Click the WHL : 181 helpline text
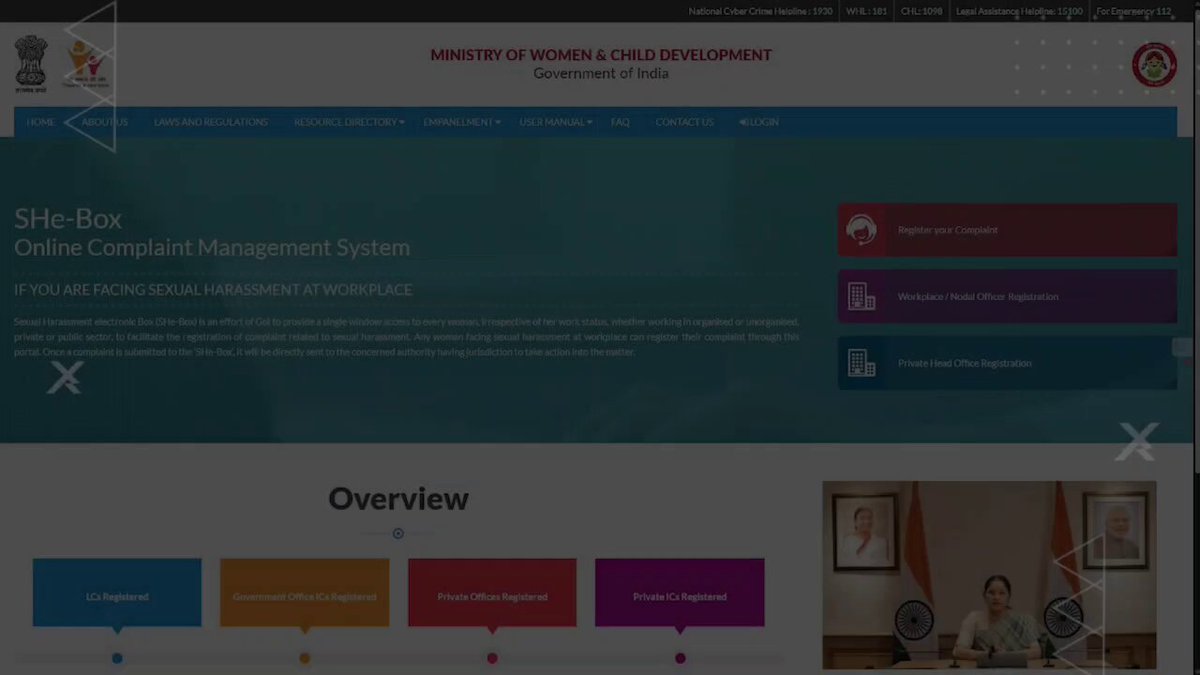Image resolution: width=1200 pixels, height=675 pixels. click(866, 11)
